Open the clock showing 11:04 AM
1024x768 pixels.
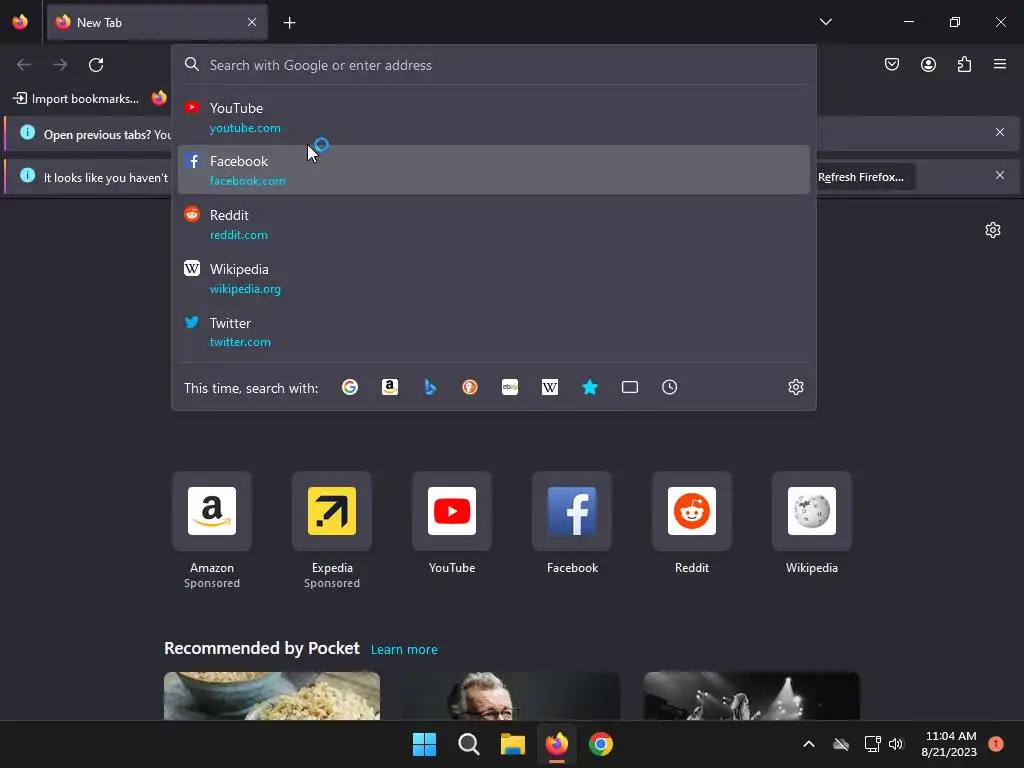[x=950, y=744]
